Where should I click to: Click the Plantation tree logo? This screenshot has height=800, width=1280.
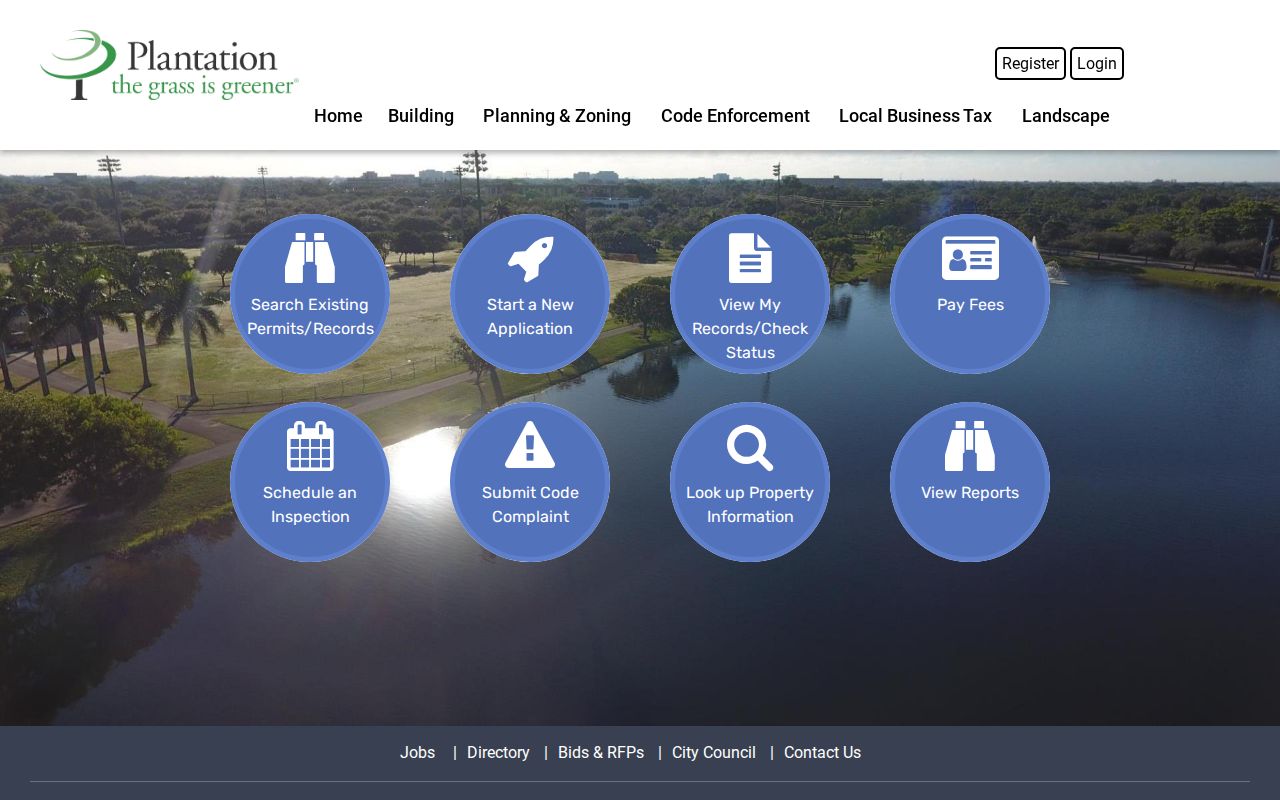[x=170, y=65]
